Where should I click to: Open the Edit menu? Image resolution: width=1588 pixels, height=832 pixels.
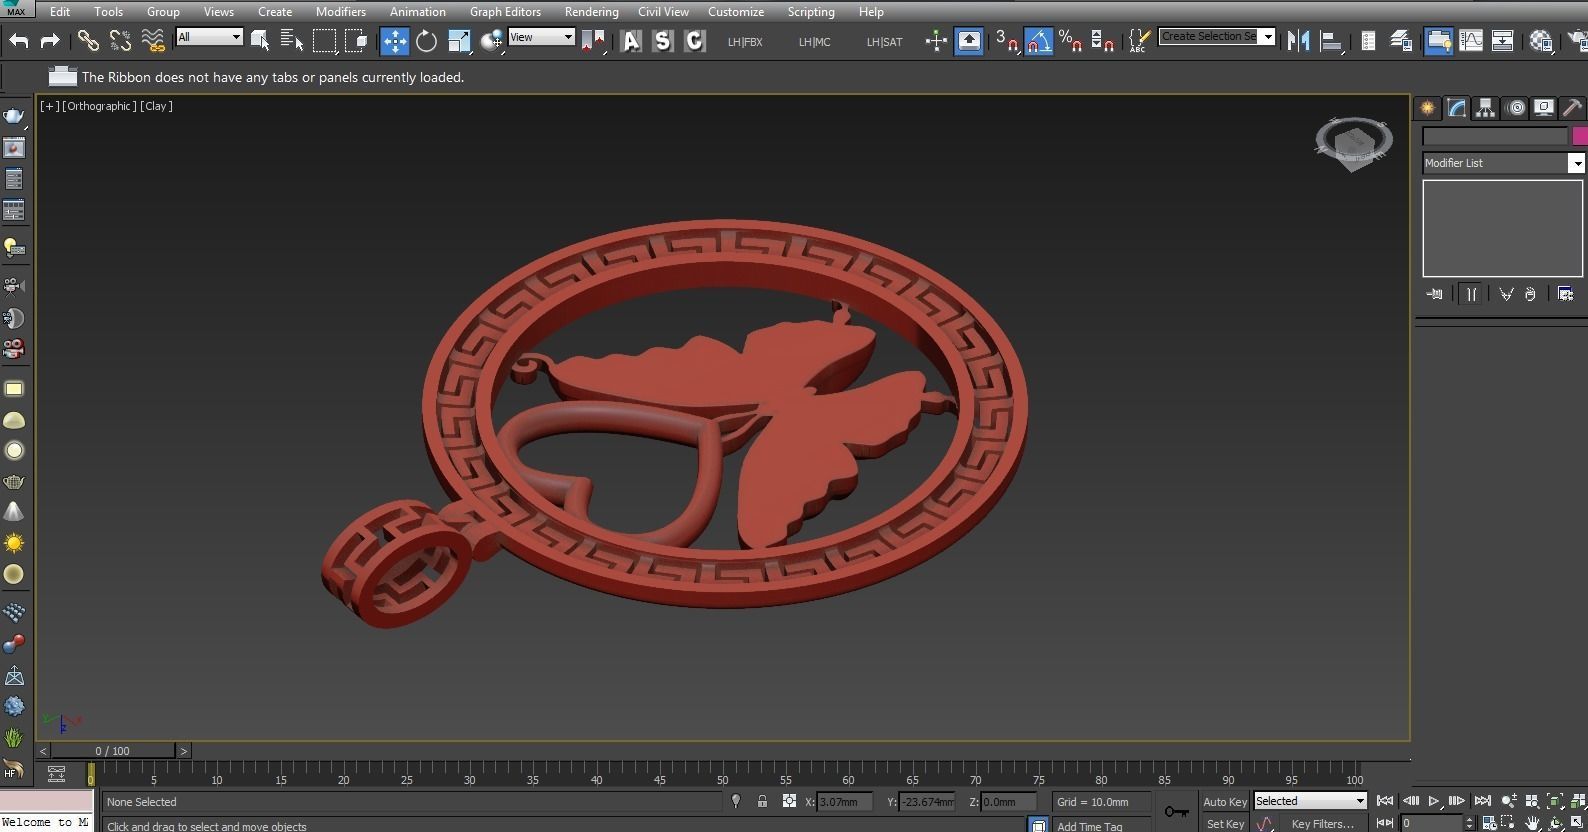pos(60,12)
